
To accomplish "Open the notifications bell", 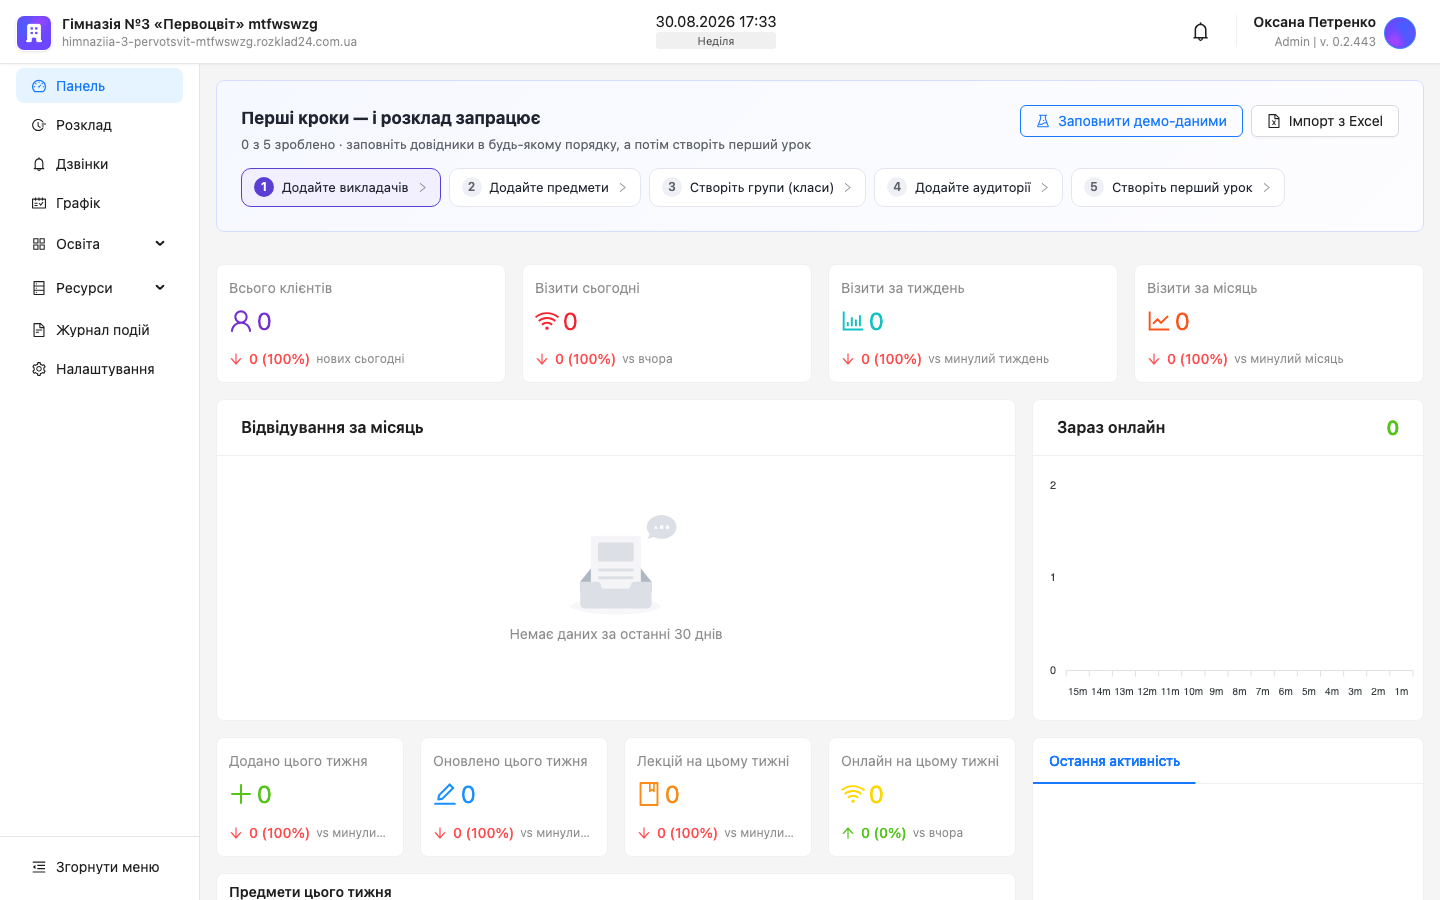I will point(1200,32).
